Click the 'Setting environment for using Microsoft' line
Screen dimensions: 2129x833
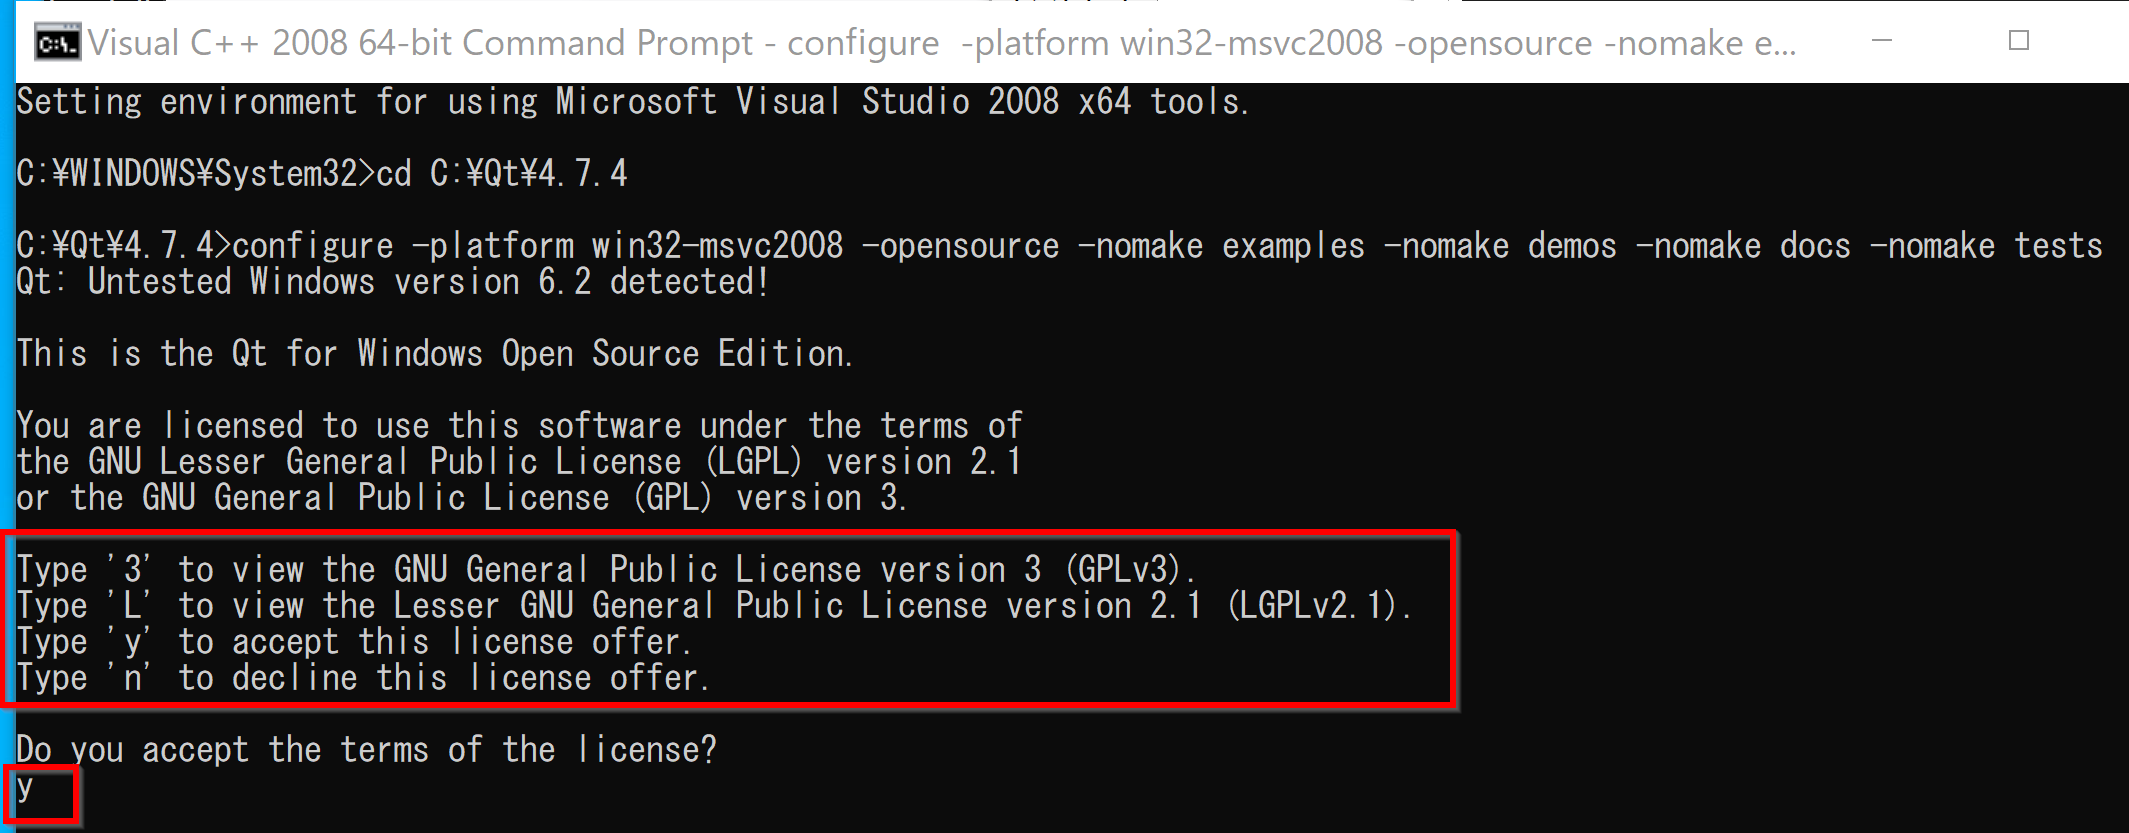point(633,102)
